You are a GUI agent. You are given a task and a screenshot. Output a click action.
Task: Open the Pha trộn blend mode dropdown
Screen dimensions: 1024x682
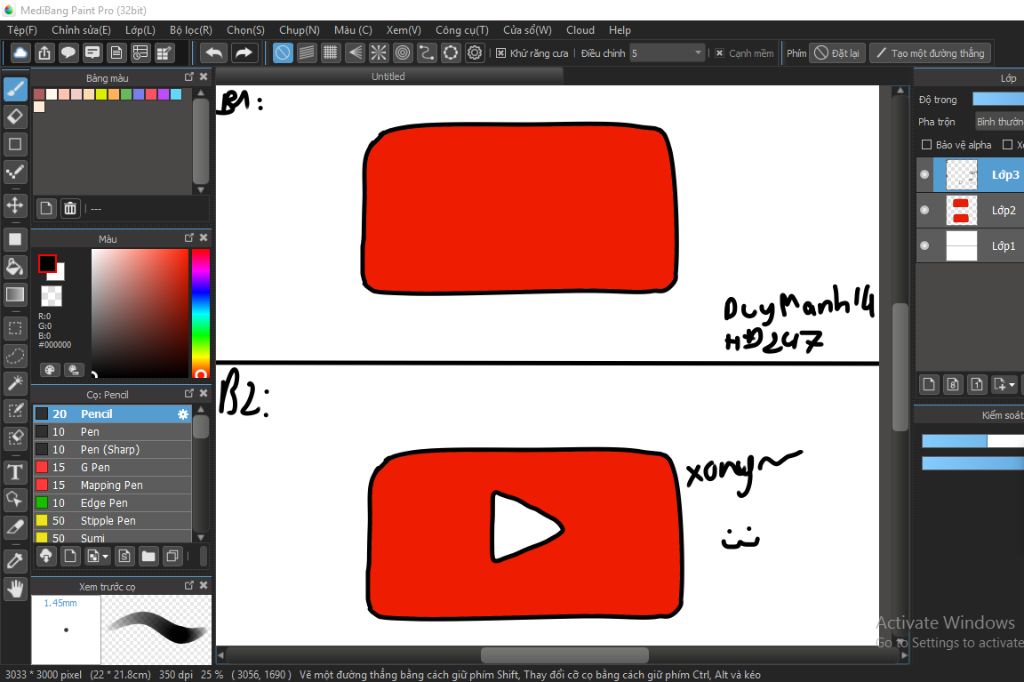pos(998,122)
